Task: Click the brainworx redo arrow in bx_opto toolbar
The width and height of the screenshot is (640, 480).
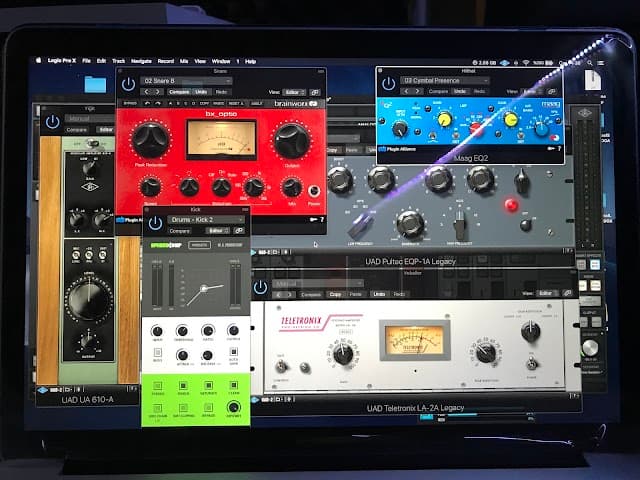Action: point(158,103)
